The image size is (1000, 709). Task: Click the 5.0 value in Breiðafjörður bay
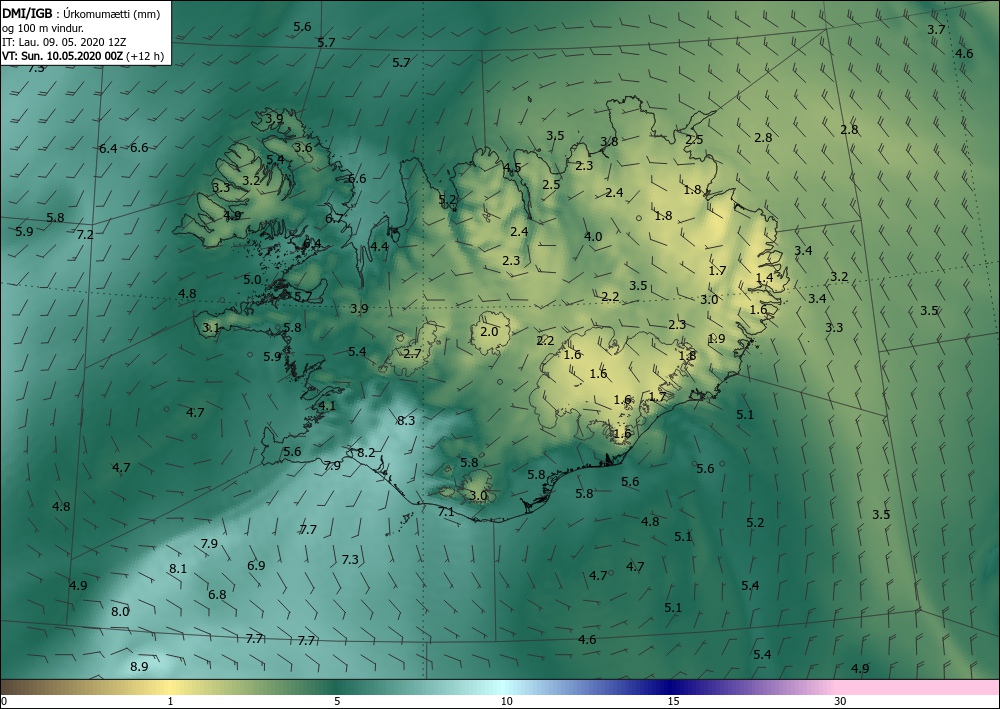point(253,279)
